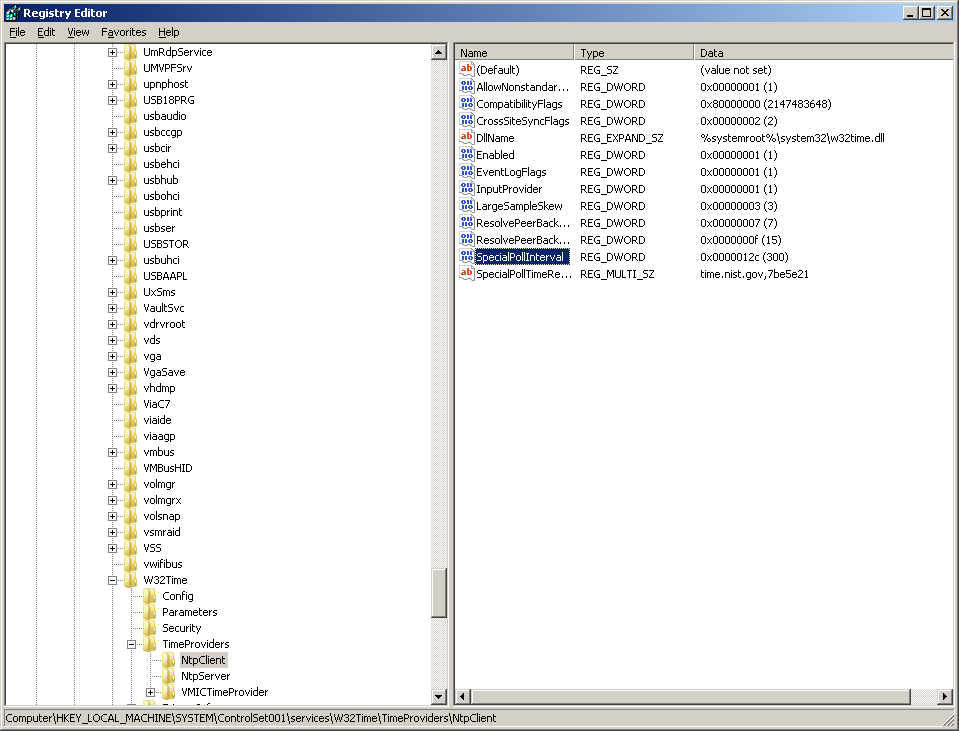Open the File menu
This screenshot has width=959, height=731.
pyautogui.click(x=17, y=32)
